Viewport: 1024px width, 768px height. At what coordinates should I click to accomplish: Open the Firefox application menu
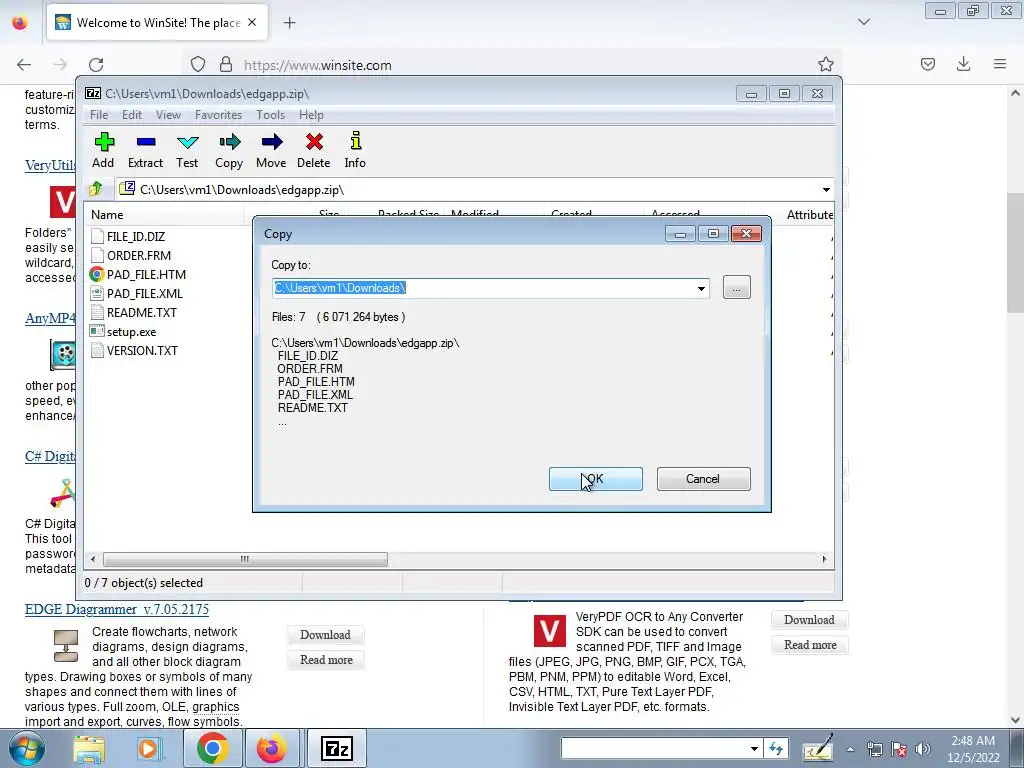(1000, 64)
